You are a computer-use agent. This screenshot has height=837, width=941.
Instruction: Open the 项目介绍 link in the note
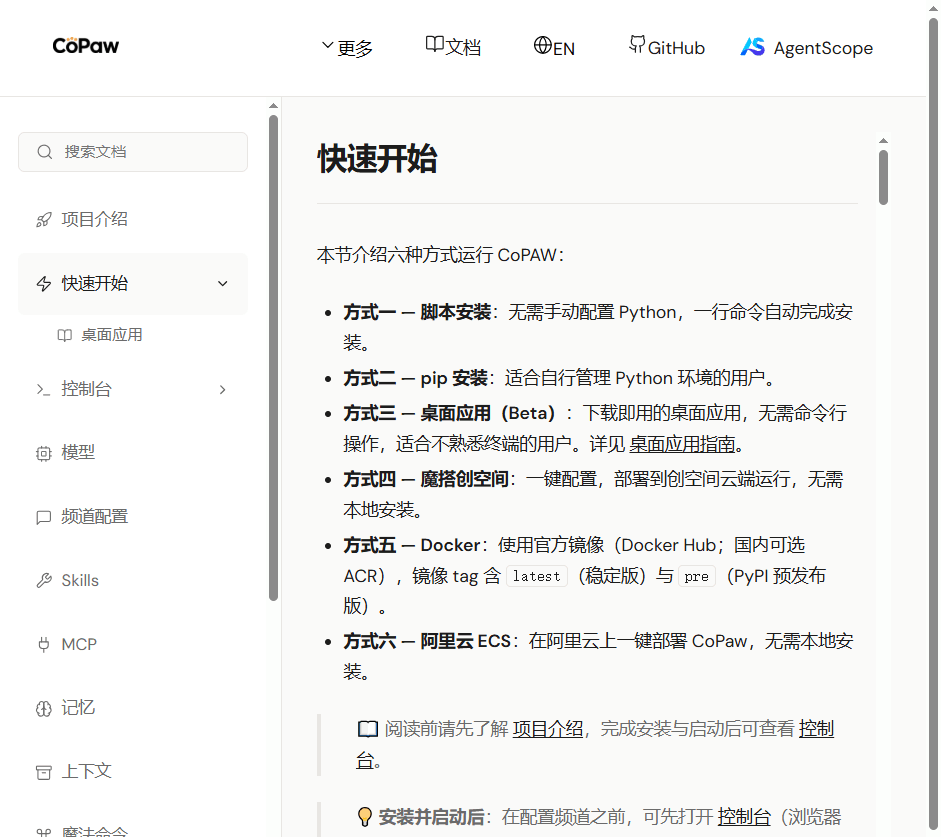(547, 729)
